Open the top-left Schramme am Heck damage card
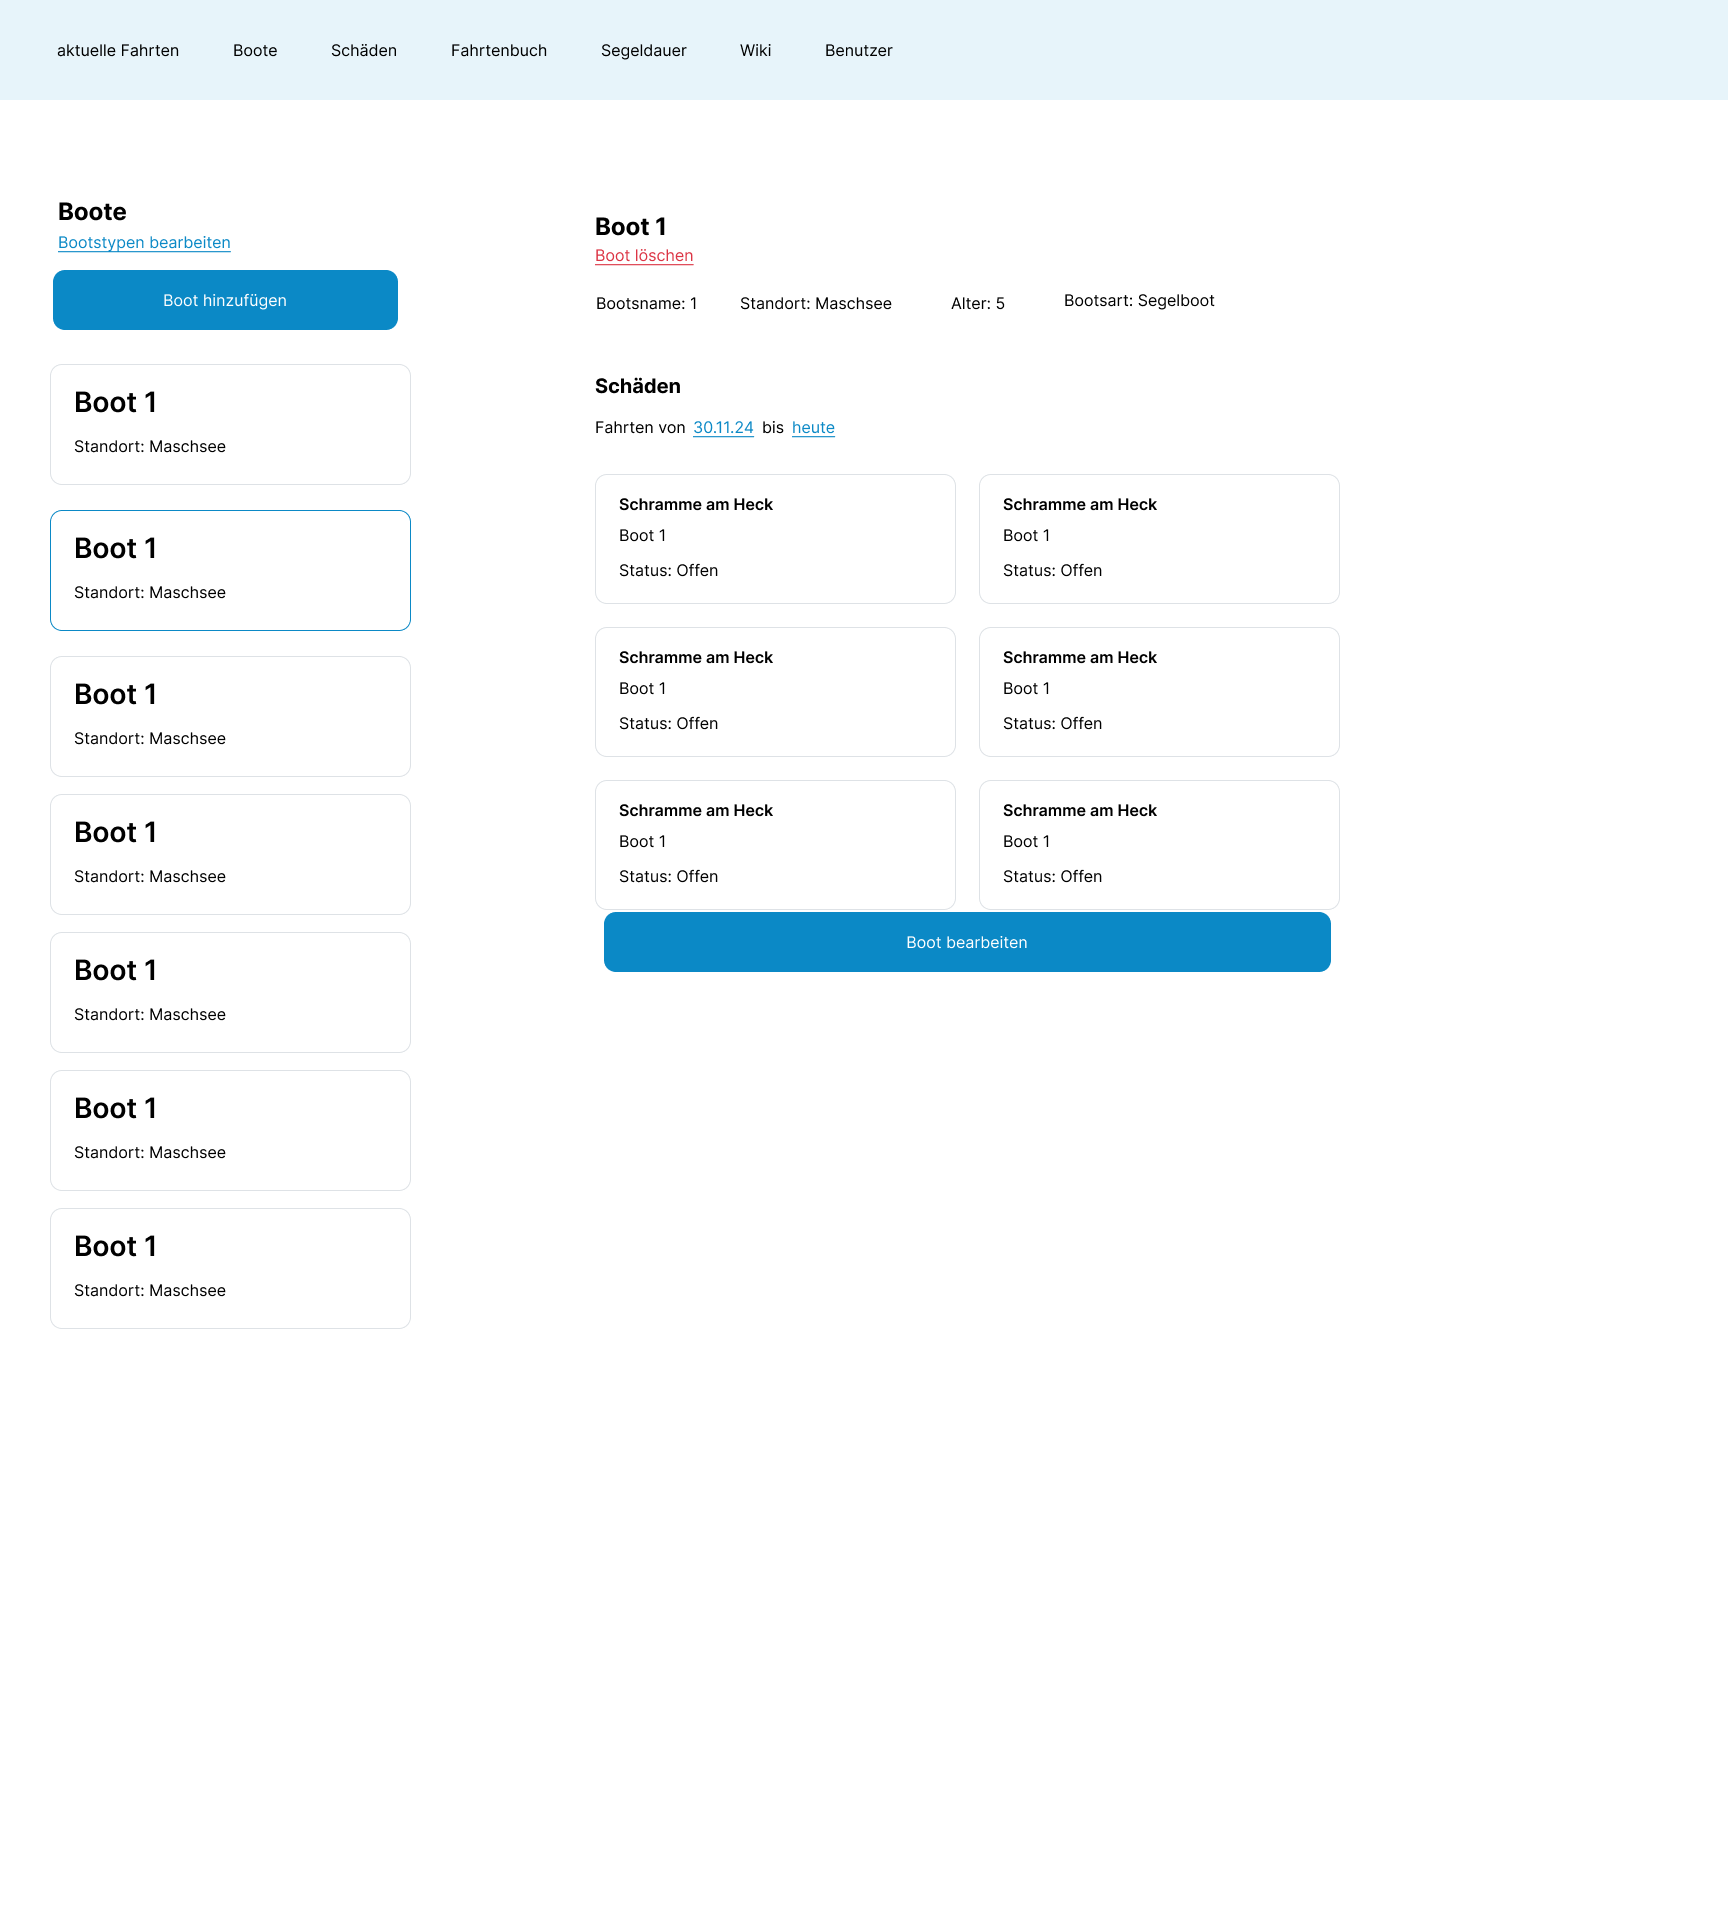This screenshot has width=1728, height=1915. click(x=775, y=539)
